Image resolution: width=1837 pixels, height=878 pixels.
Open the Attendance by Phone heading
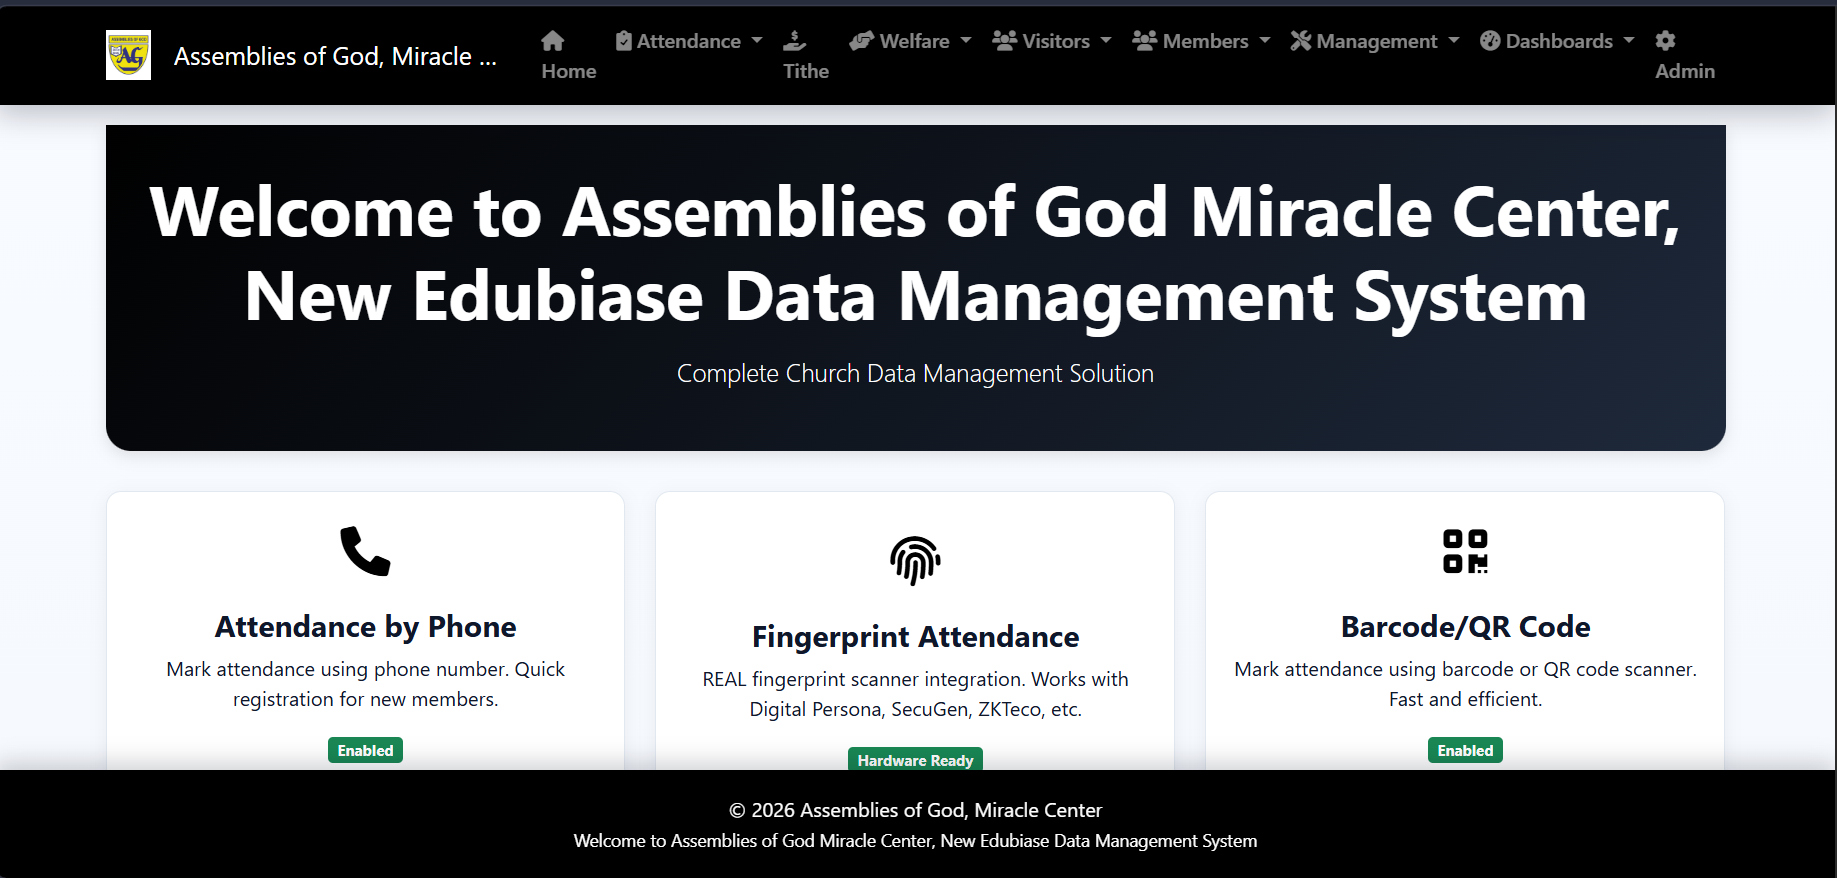pos(365,627)
